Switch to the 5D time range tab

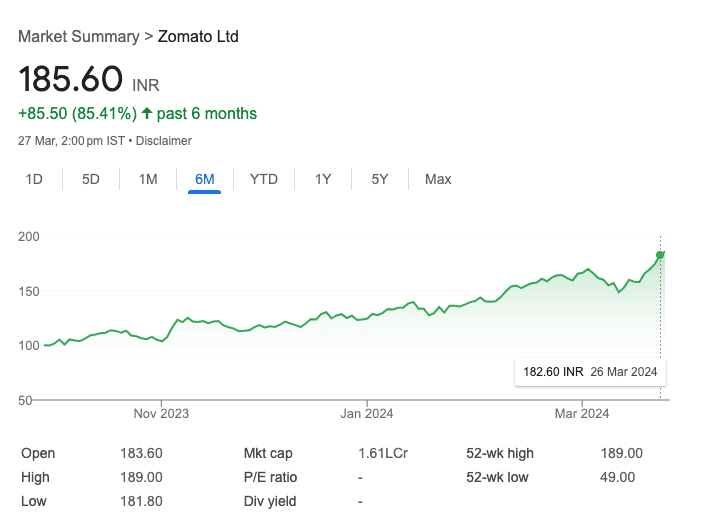pyautogui.click(x=91, y=179)
